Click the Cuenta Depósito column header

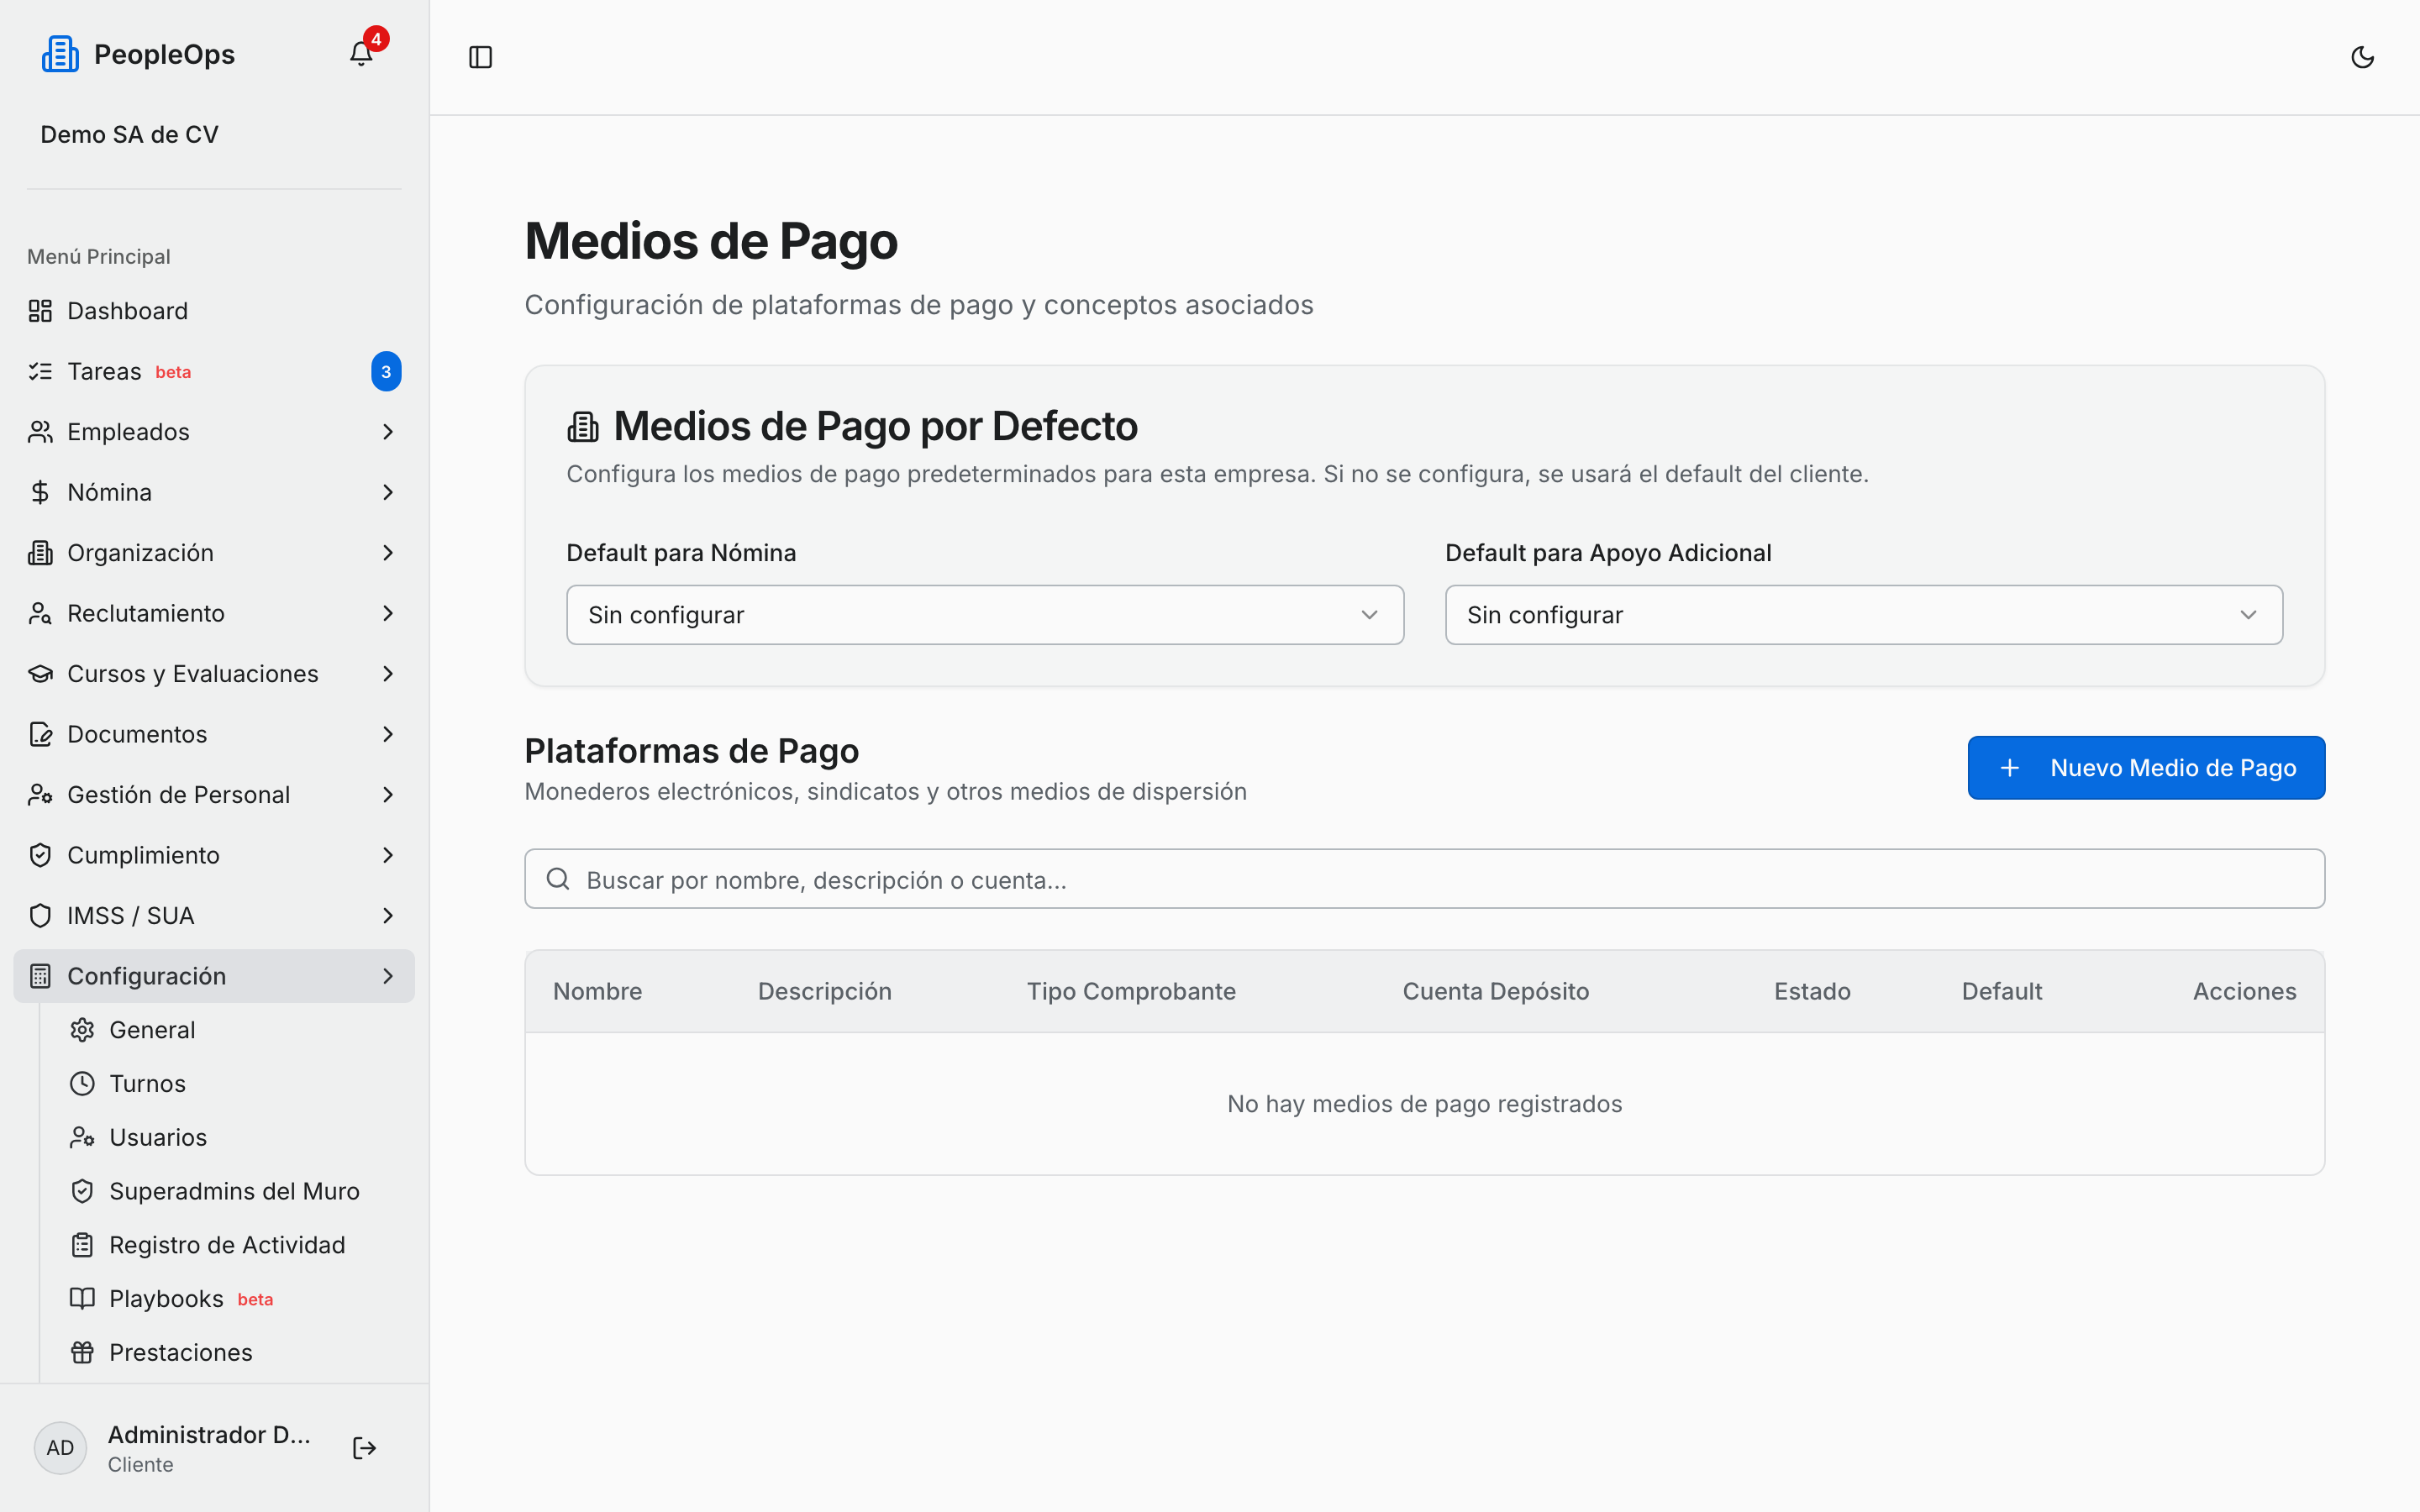click(x=1496, y=991)
